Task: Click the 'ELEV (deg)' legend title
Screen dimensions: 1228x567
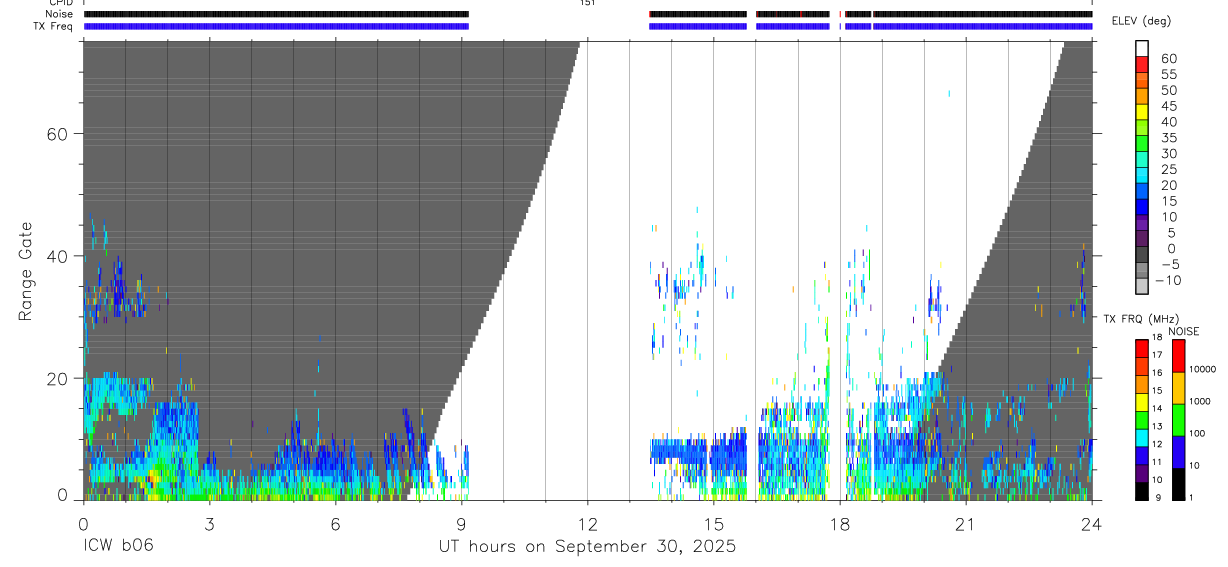Action: [1141, 21]
